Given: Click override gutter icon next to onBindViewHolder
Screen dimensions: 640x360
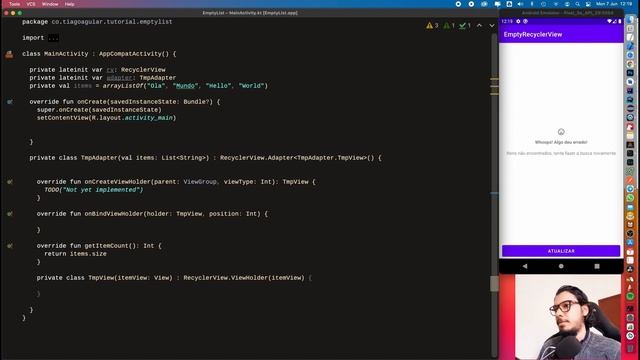Looking at the screenshot, I should (10, 213).
